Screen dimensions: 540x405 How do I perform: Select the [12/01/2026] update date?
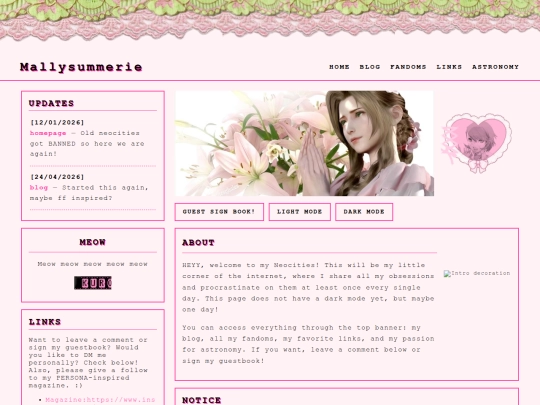point(57,123)
